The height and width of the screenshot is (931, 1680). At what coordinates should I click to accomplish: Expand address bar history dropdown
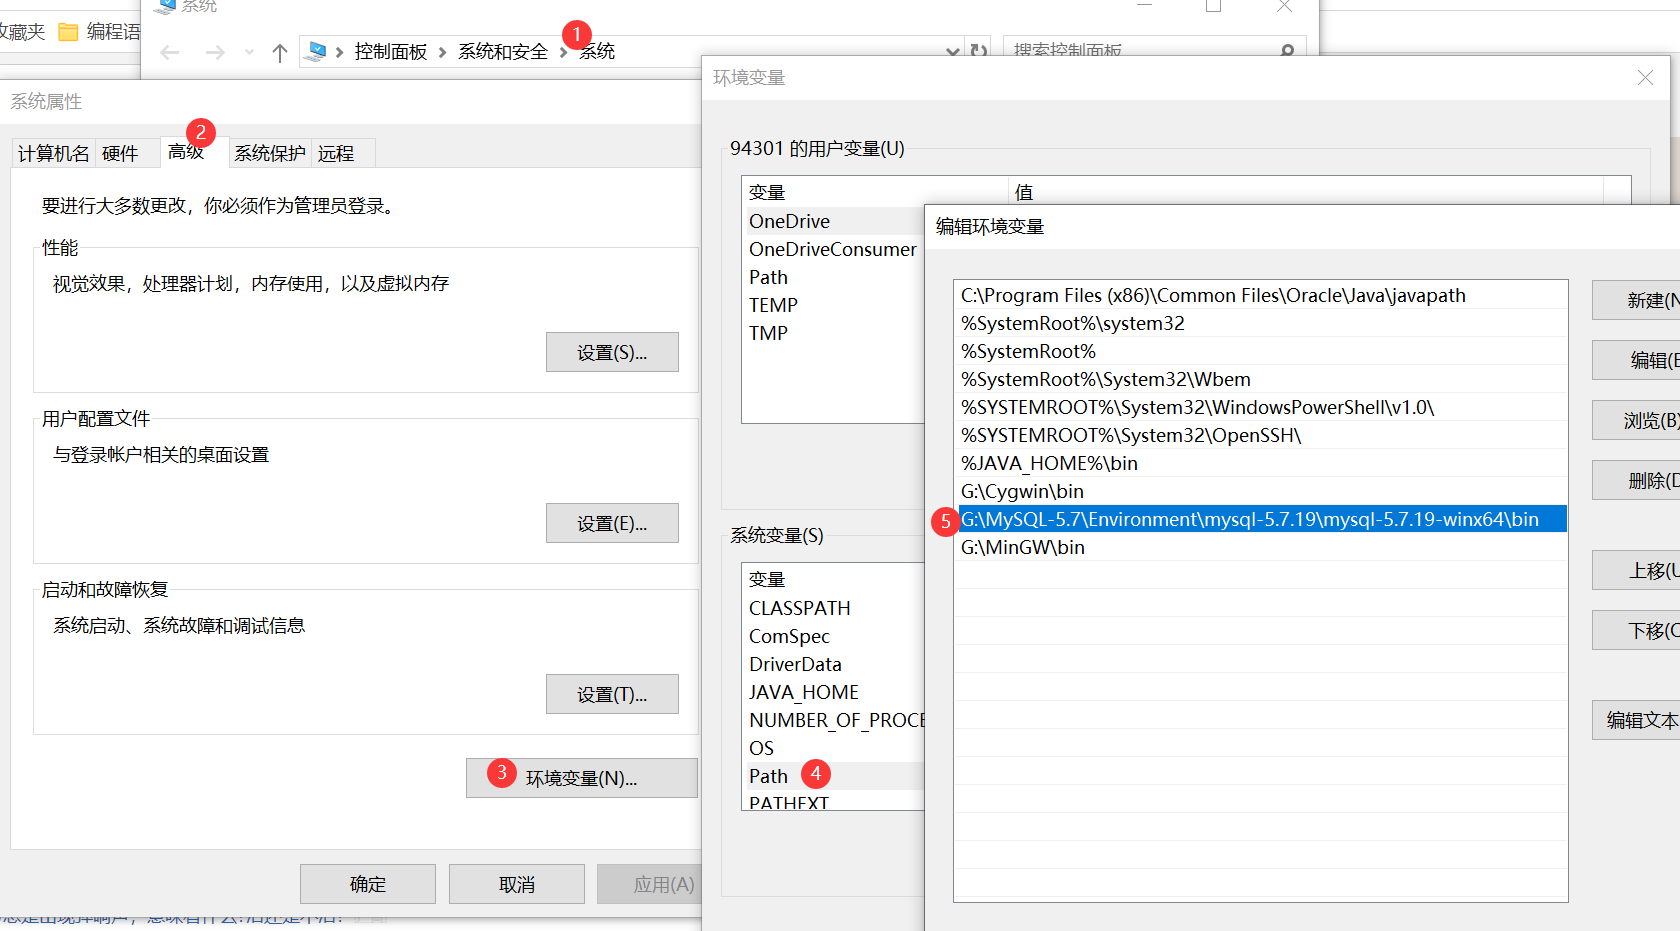(x=953, y=51)
